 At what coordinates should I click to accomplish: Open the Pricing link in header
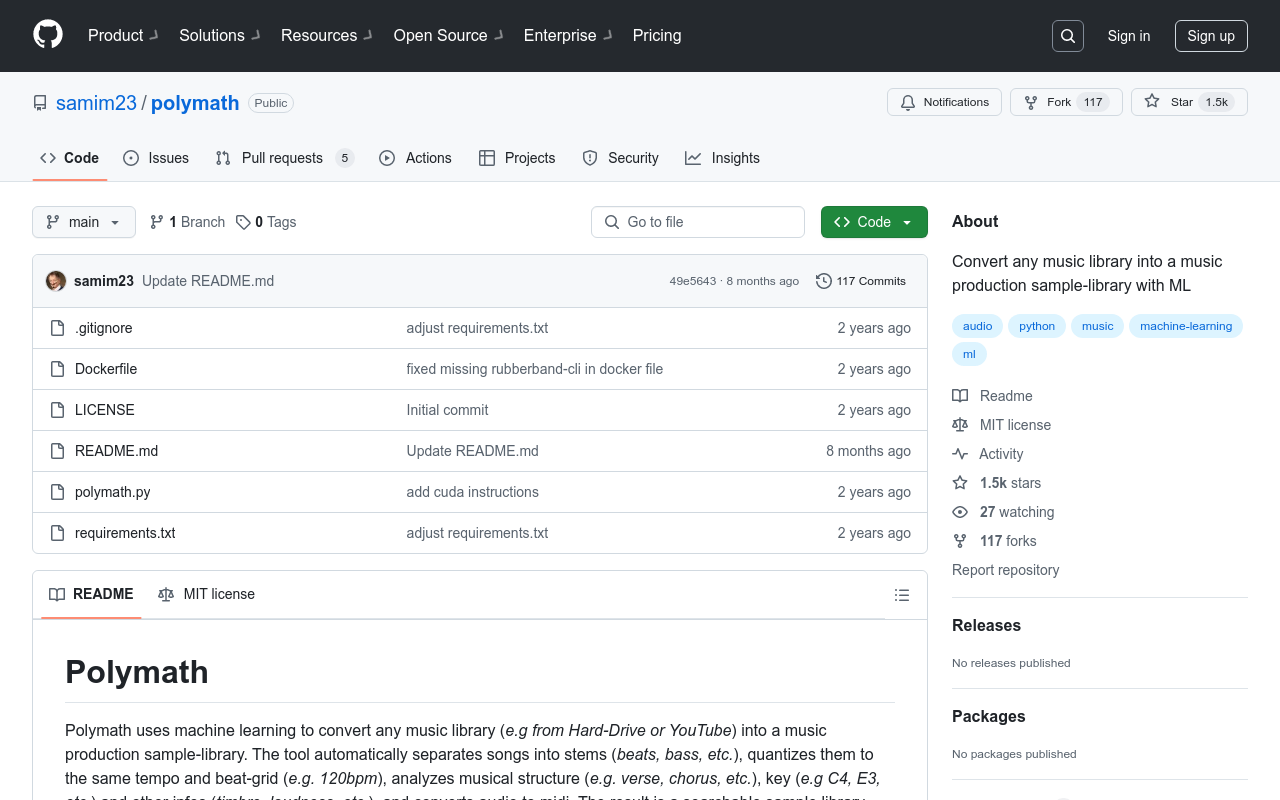657,35
